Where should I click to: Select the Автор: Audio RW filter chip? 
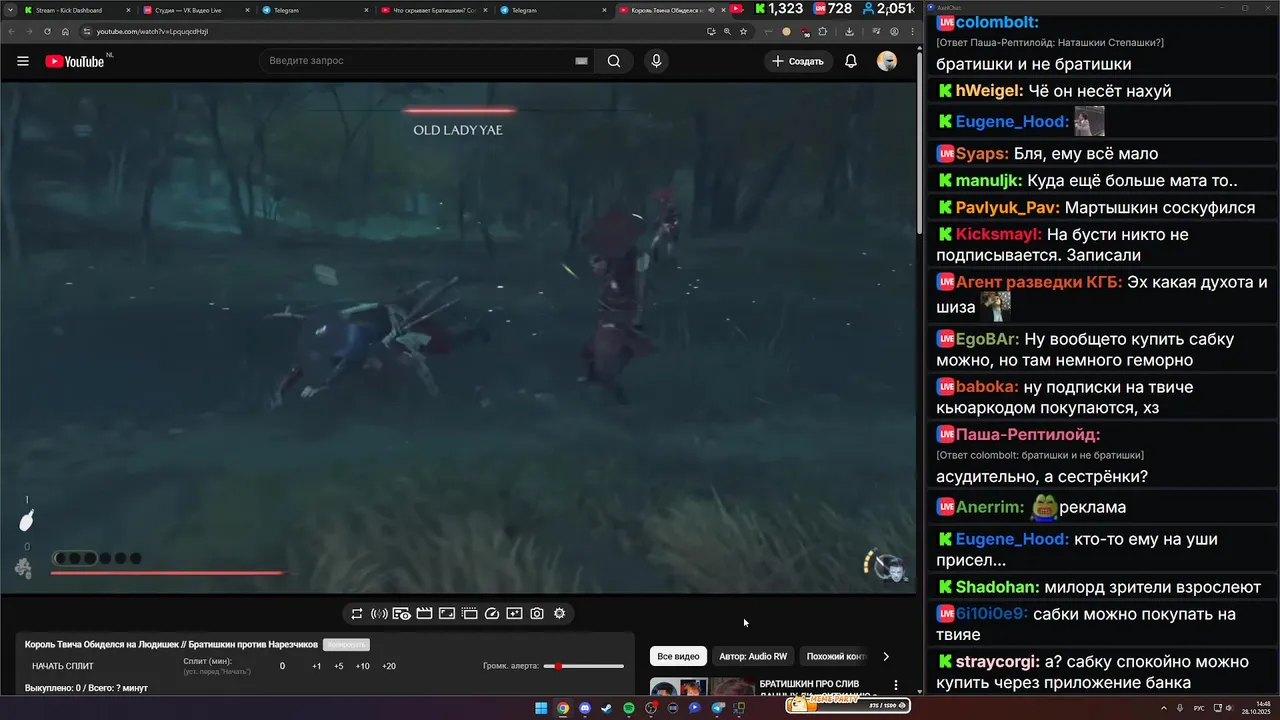pos(753,656)
